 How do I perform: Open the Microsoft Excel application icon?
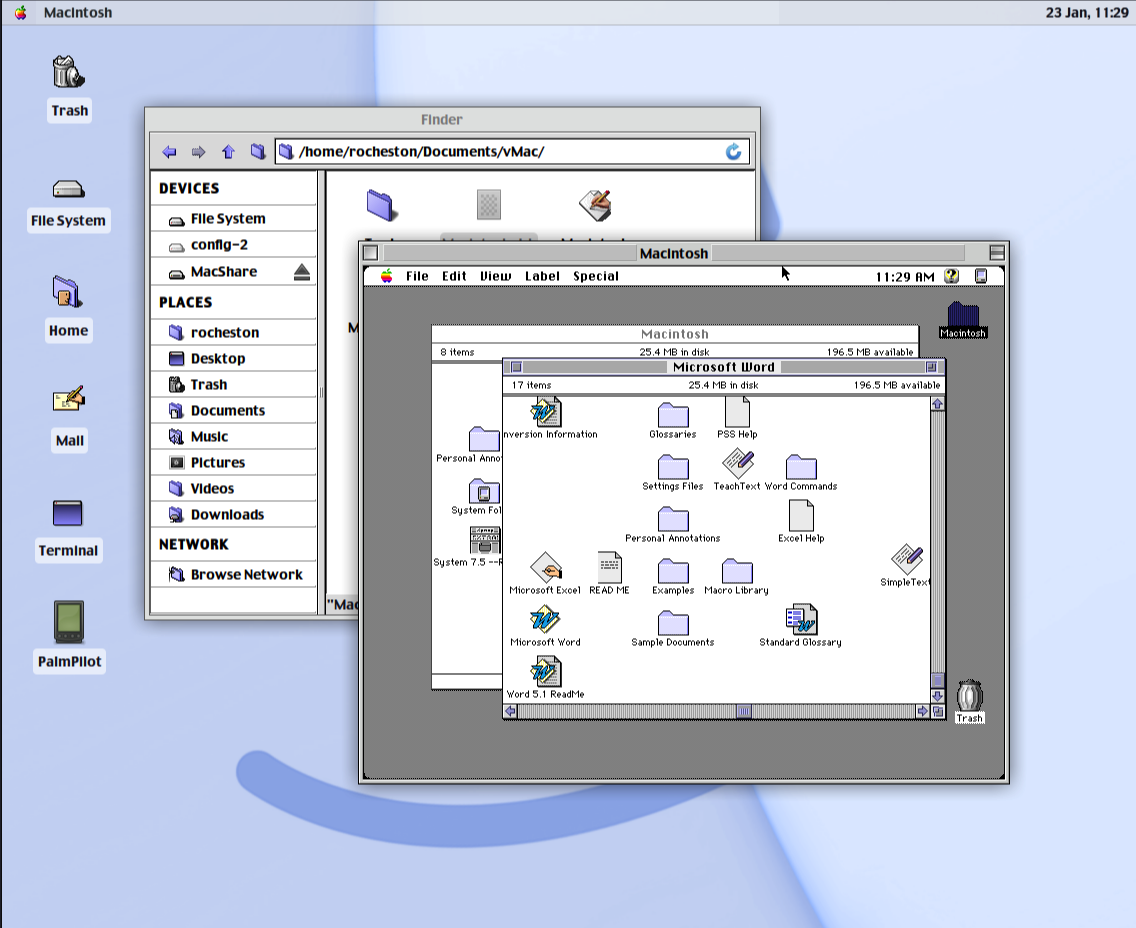(x=545, y=569)
